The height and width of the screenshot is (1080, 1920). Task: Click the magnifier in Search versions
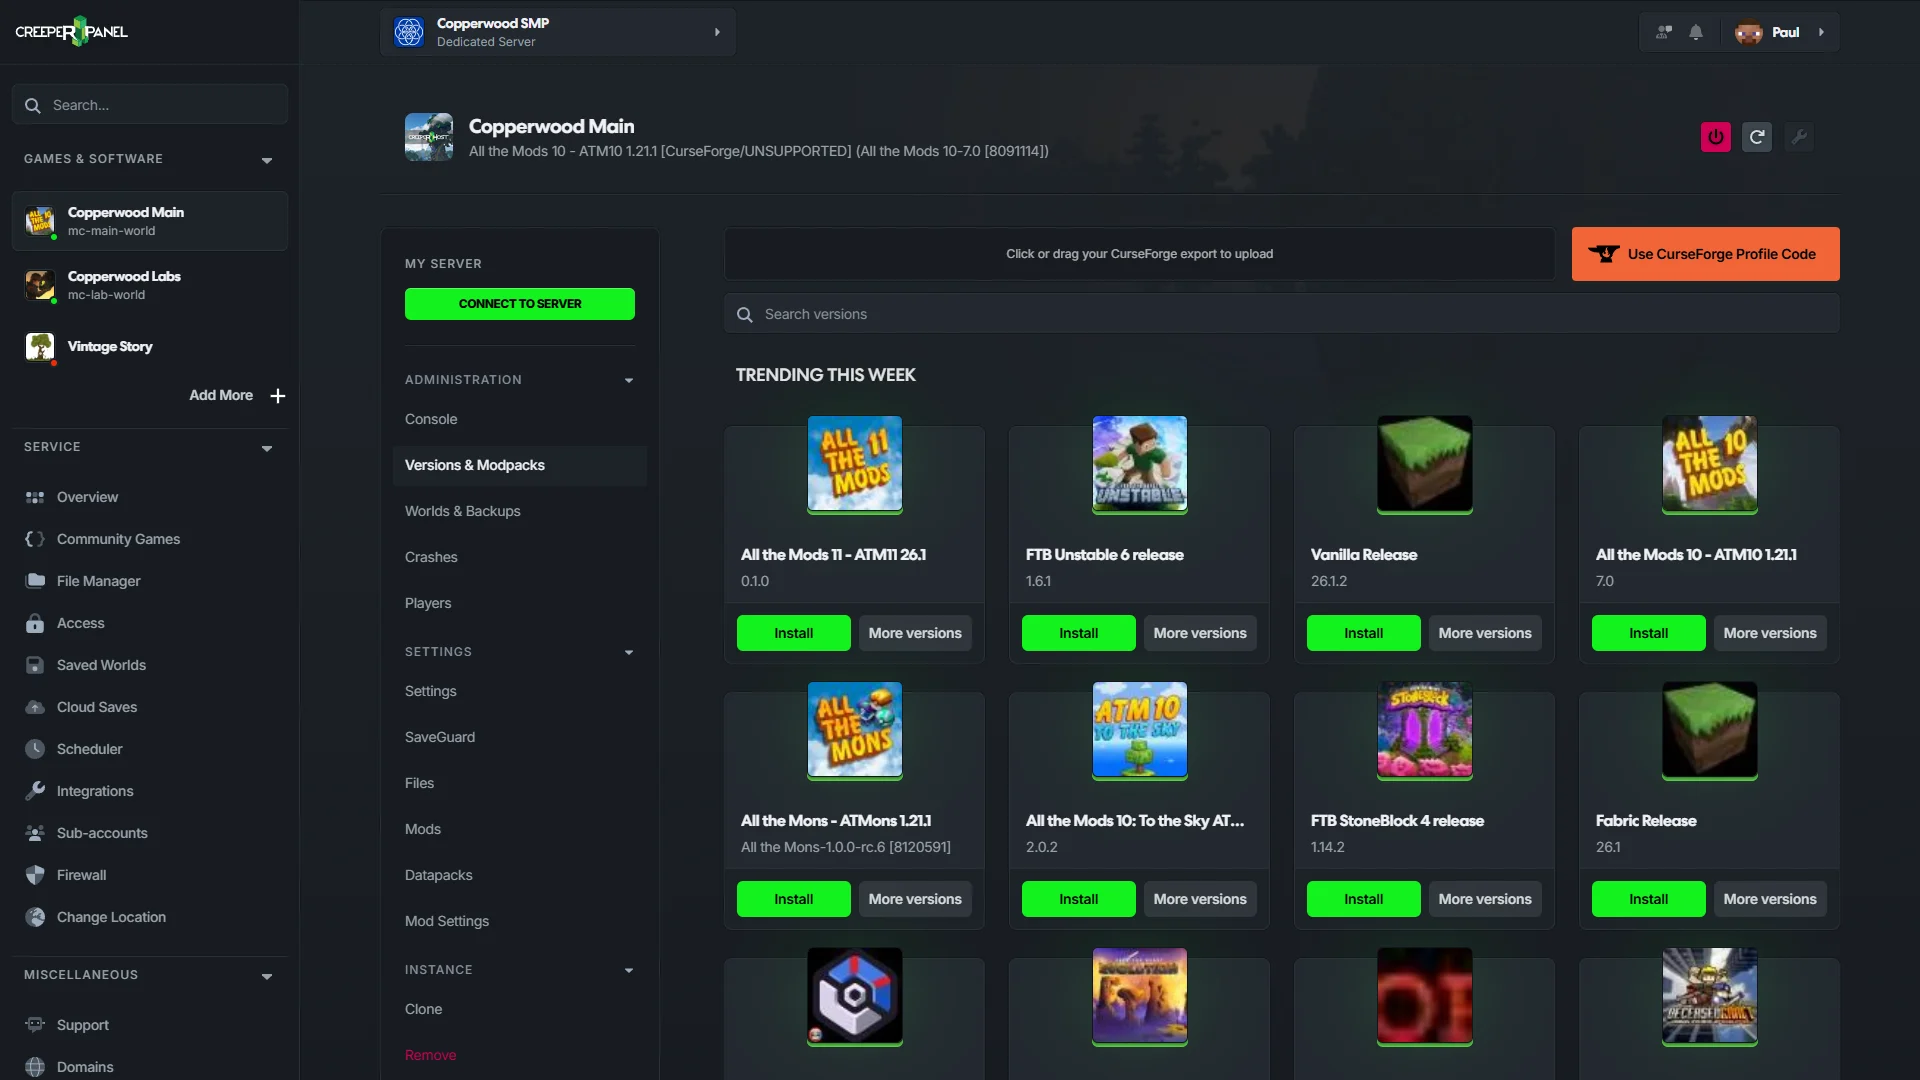tap(745, 315)
